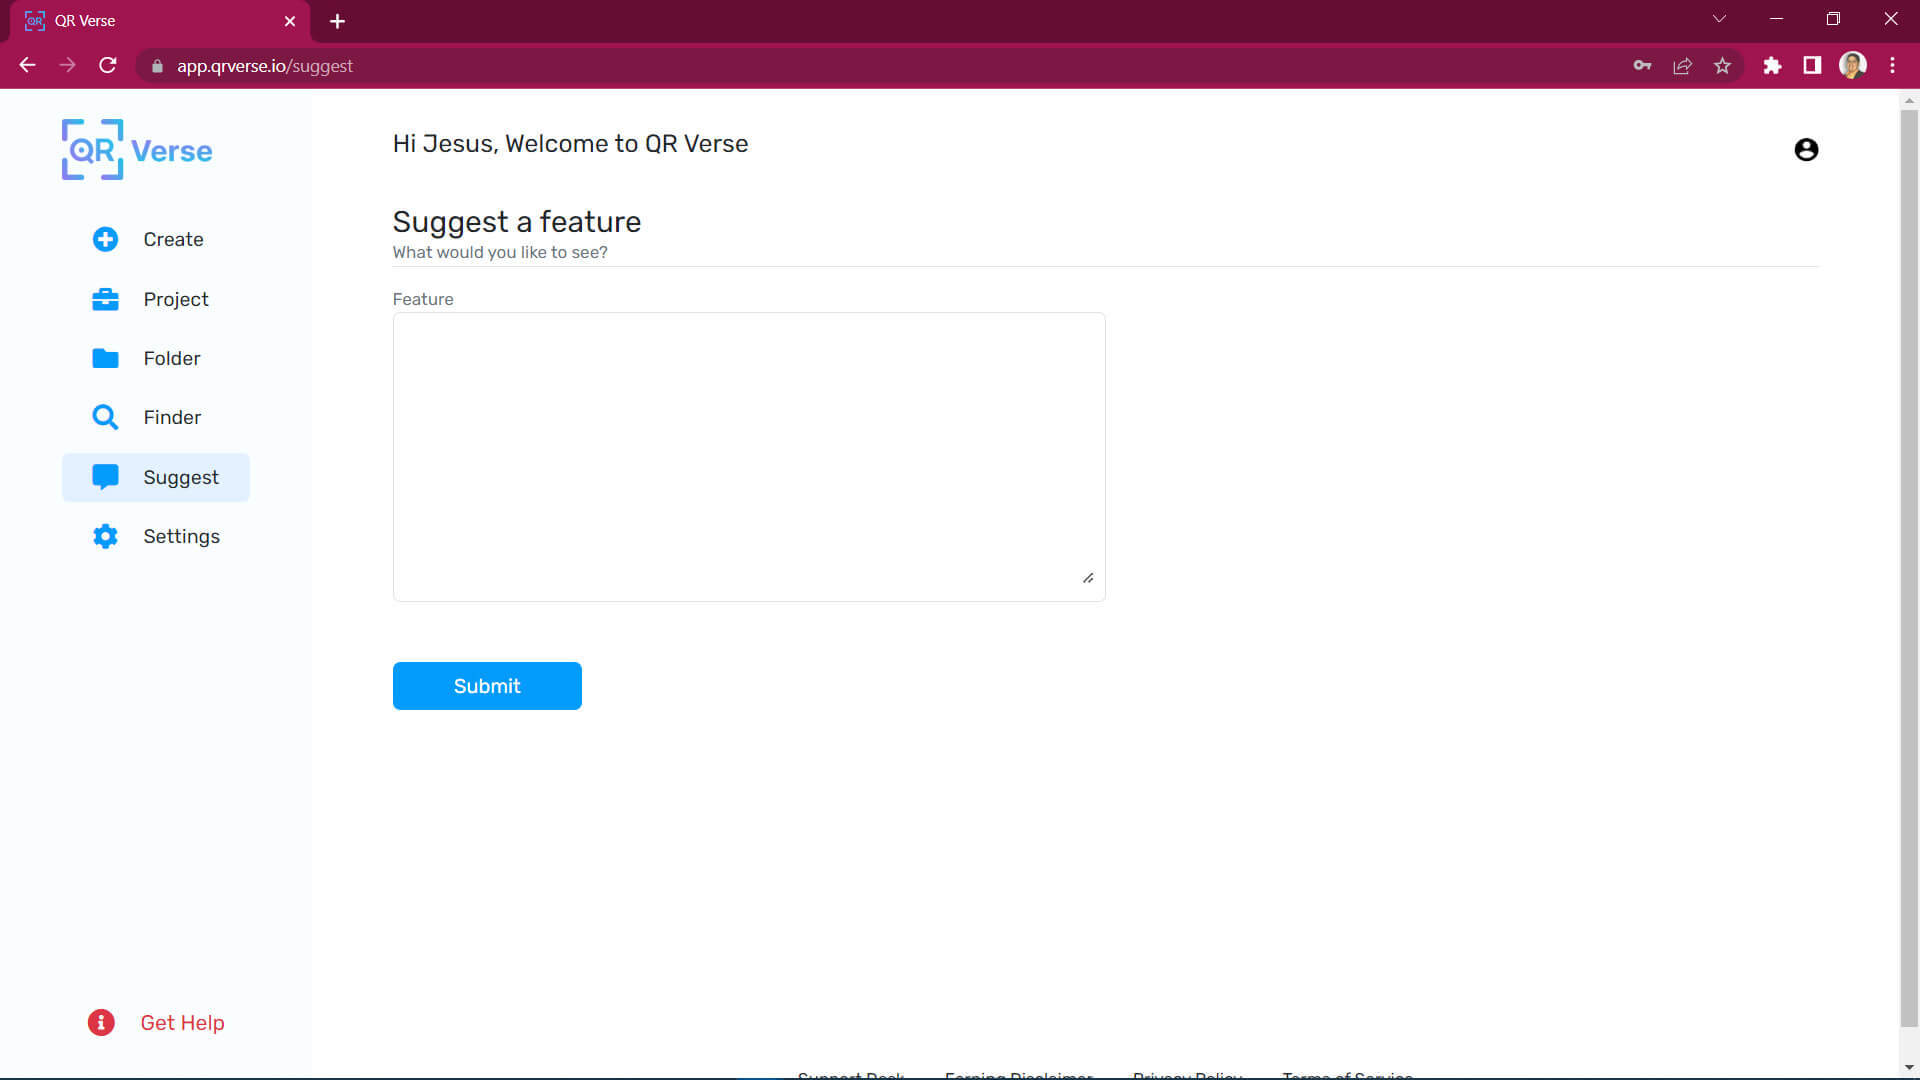The width and height of the screenshot is (1920, 1080).
Task: Open the Project menu item
Action: (156, 299)
